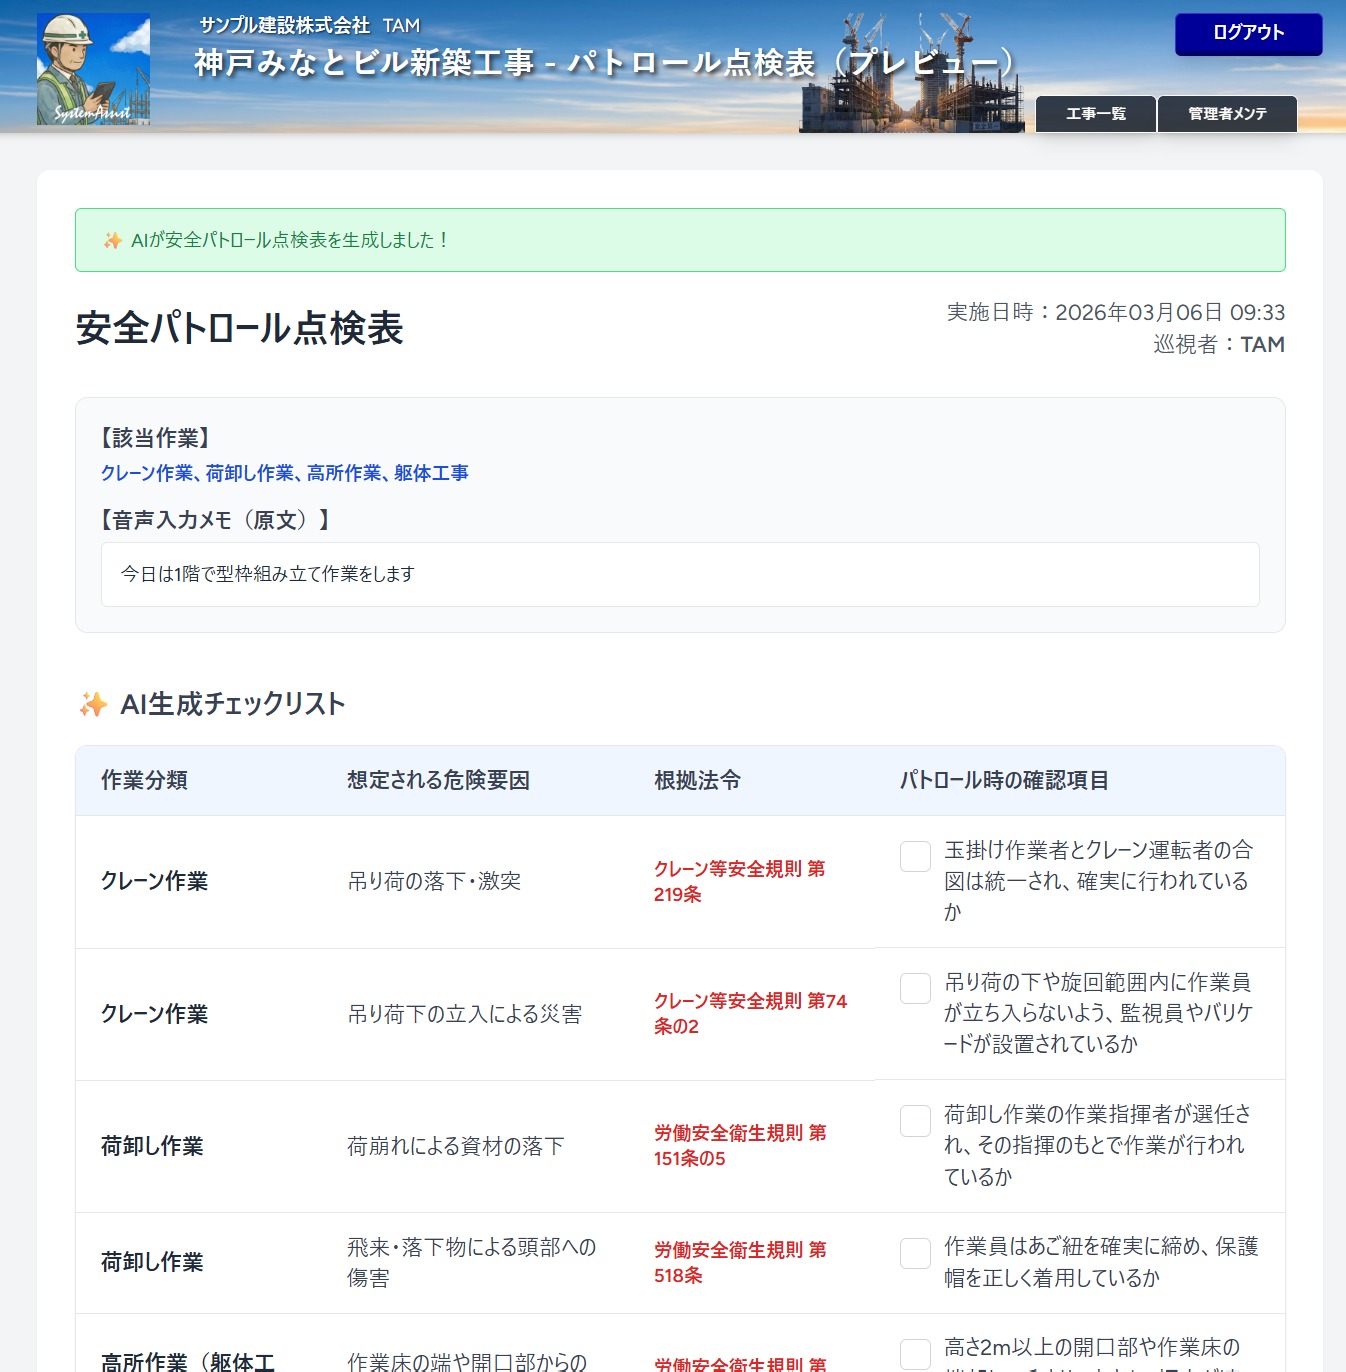Click the クレーン作業、荷卸し作業 applicable work link
This screenshot has height=1372, width=1346.
(x=284, y=473)
